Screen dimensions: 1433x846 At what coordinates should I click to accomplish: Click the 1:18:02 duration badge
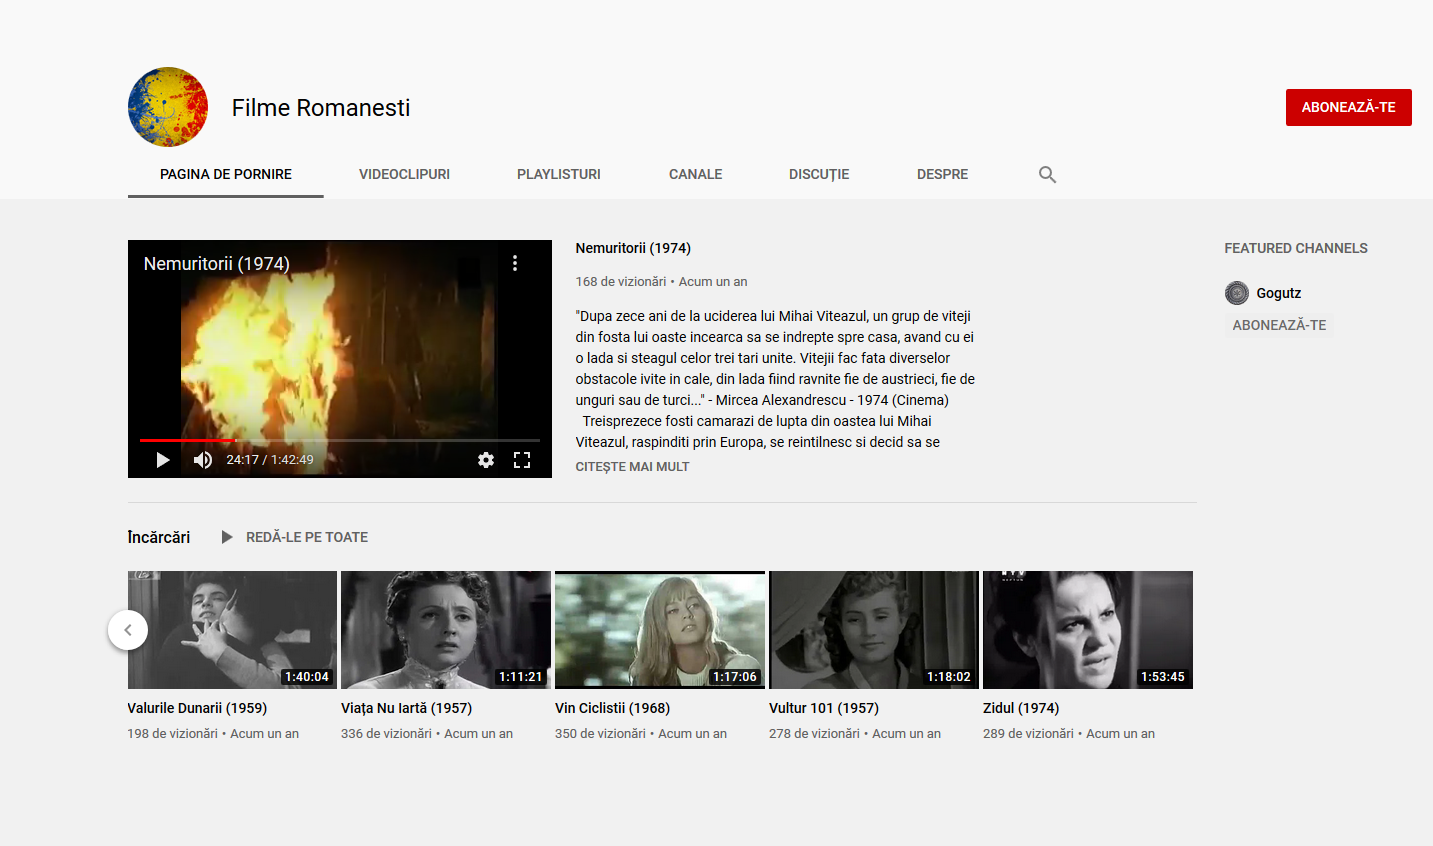(x=949, y=677)
